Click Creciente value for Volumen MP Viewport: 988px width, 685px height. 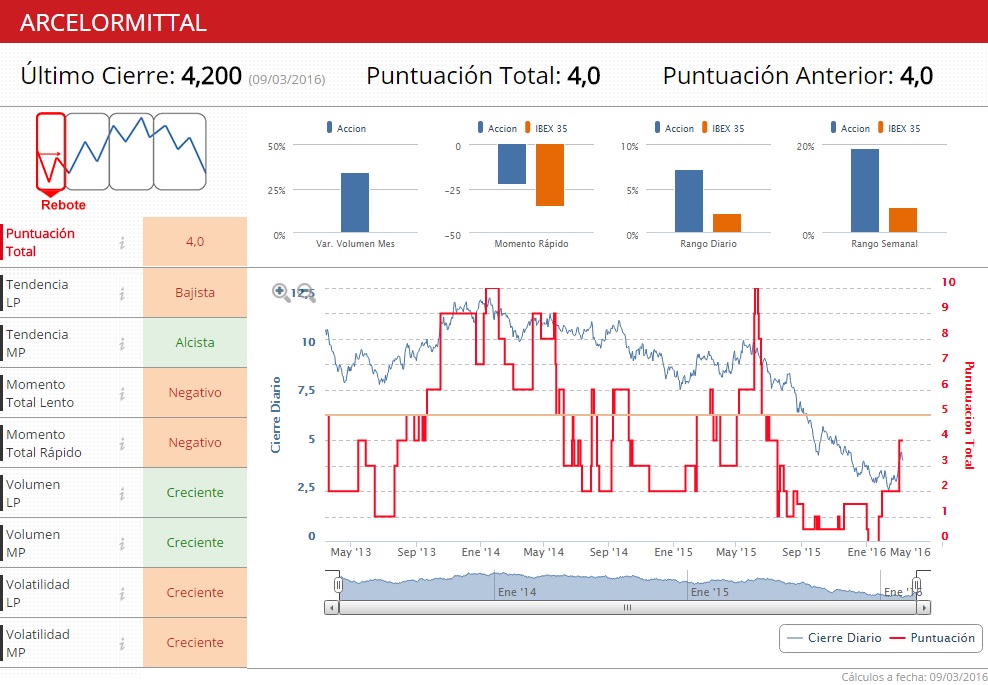(x=195, y=543)
